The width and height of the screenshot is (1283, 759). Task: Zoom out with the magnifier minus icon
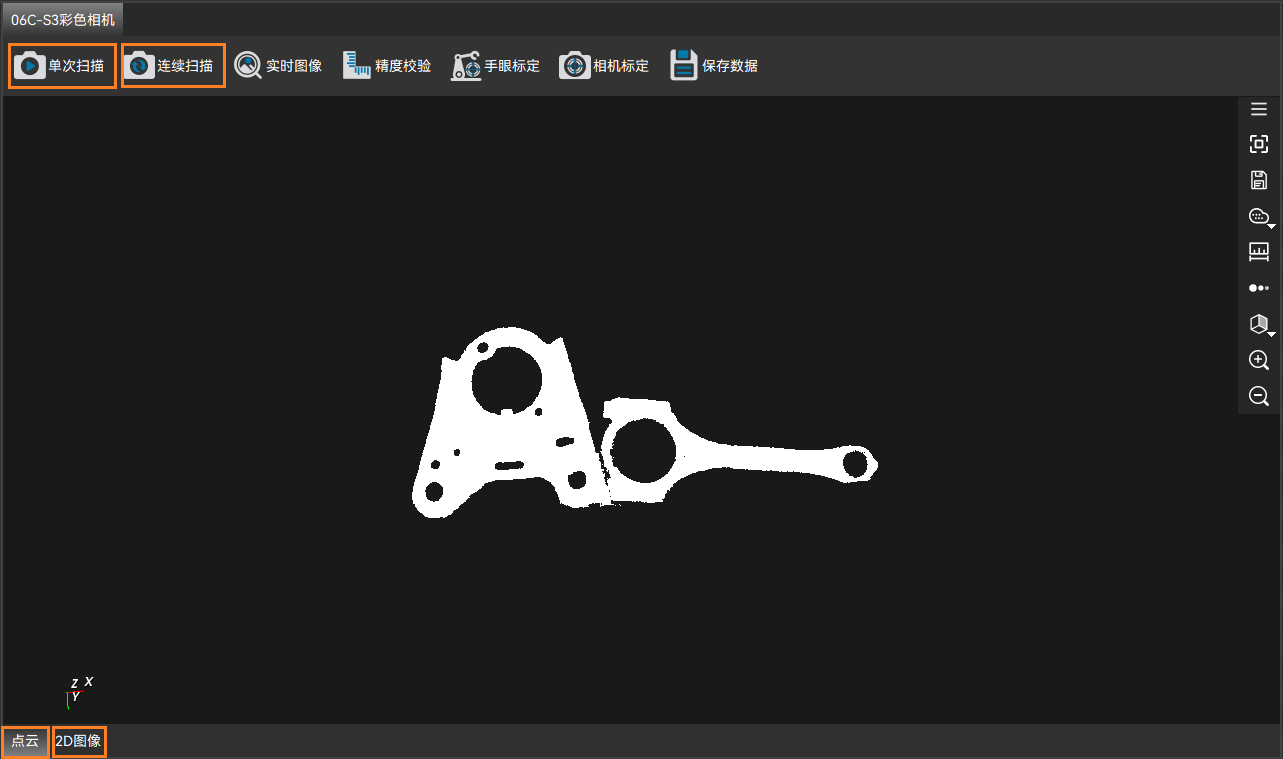coord(1259,396)
